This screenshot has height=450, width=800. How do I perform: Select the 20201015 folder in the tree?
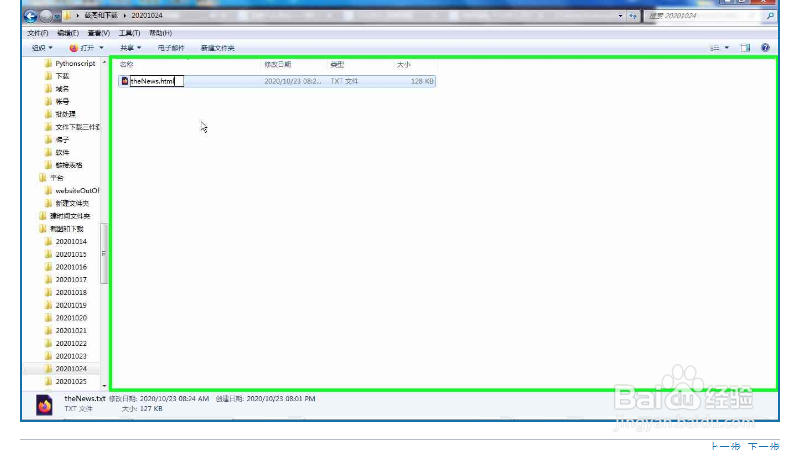point(71,254)
